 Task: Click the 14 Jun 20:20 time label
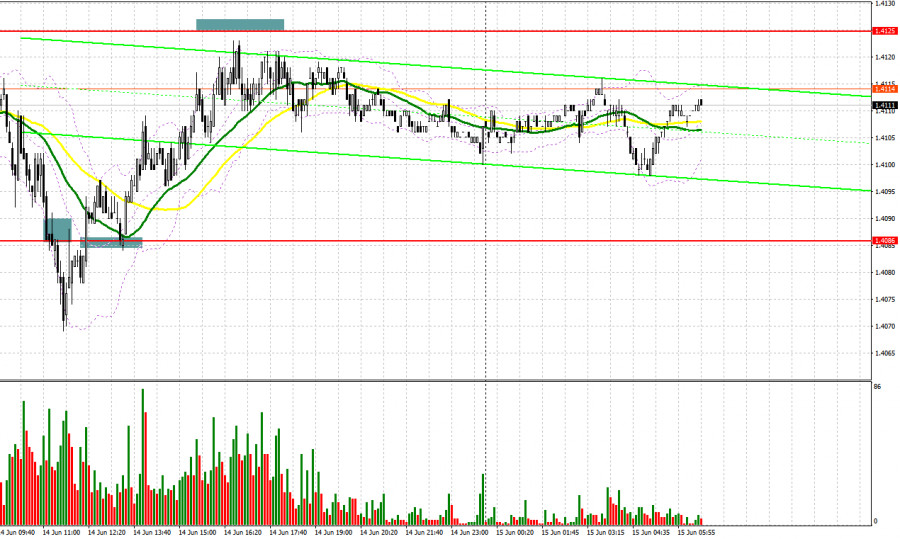(379, 533)
